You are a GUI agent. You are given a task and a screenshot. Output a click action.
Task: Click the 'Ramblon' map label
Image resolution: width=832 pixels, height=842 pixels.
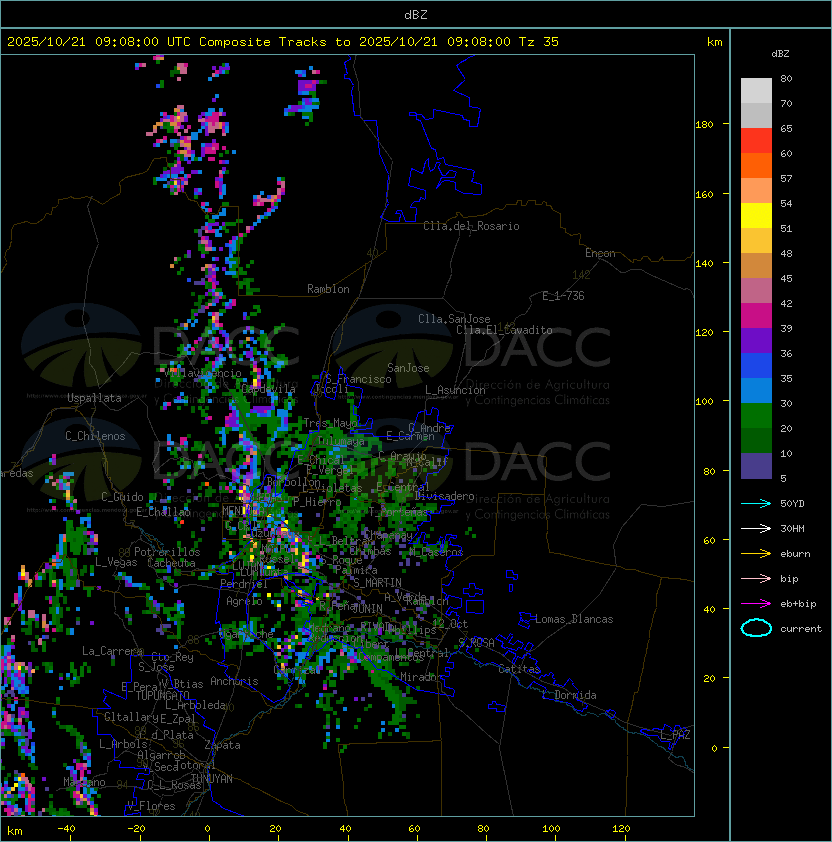click(x=328, y=289)
